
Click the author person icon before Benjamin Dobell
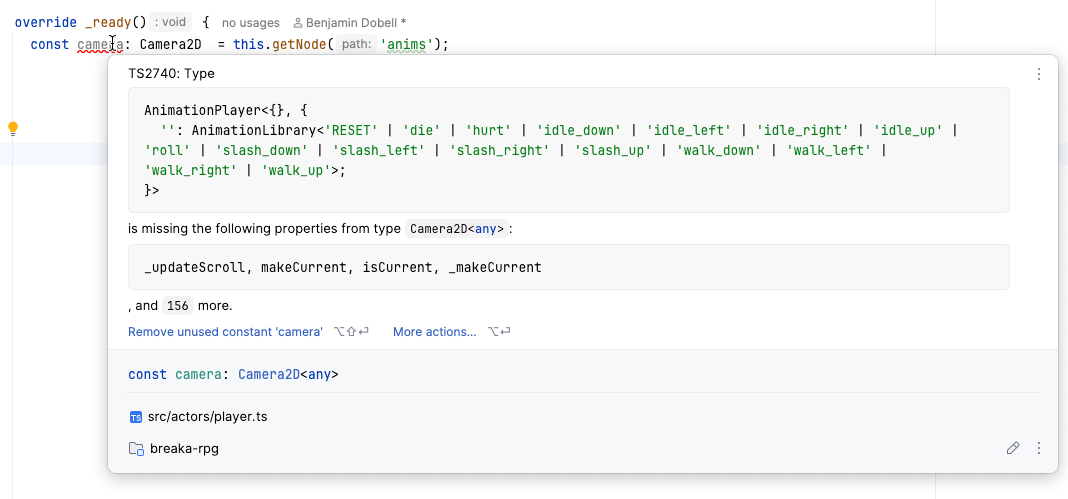[x=297, y=22]
